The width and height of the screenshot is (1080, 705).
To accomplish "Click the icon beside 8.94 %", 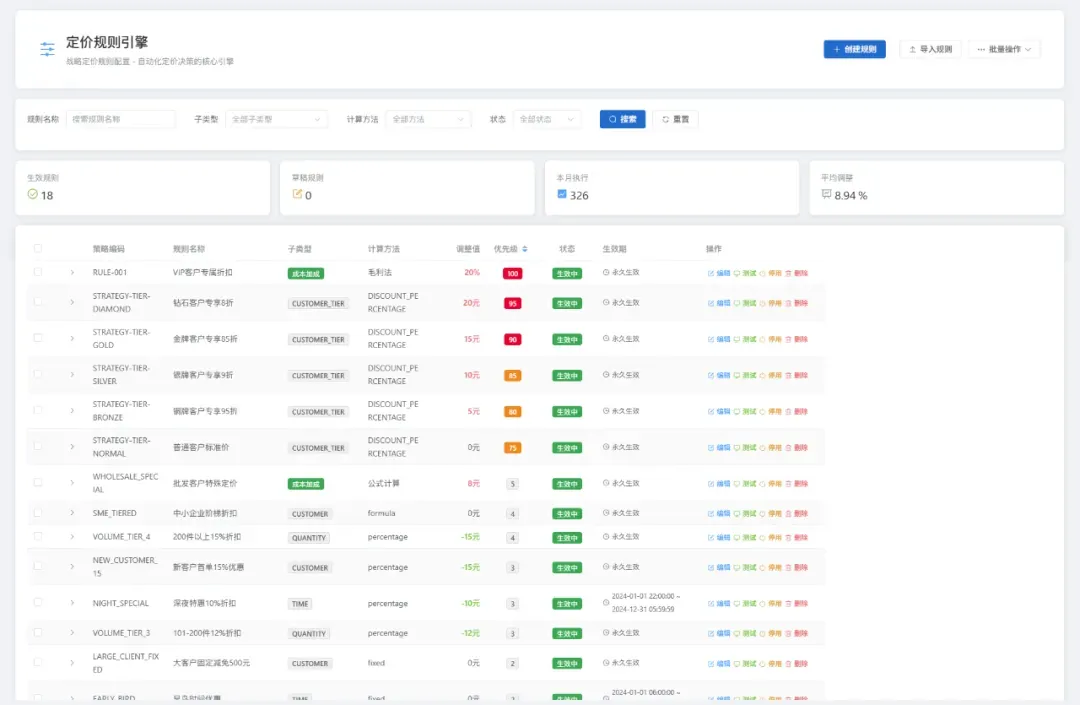I will [x=826, y=194].
